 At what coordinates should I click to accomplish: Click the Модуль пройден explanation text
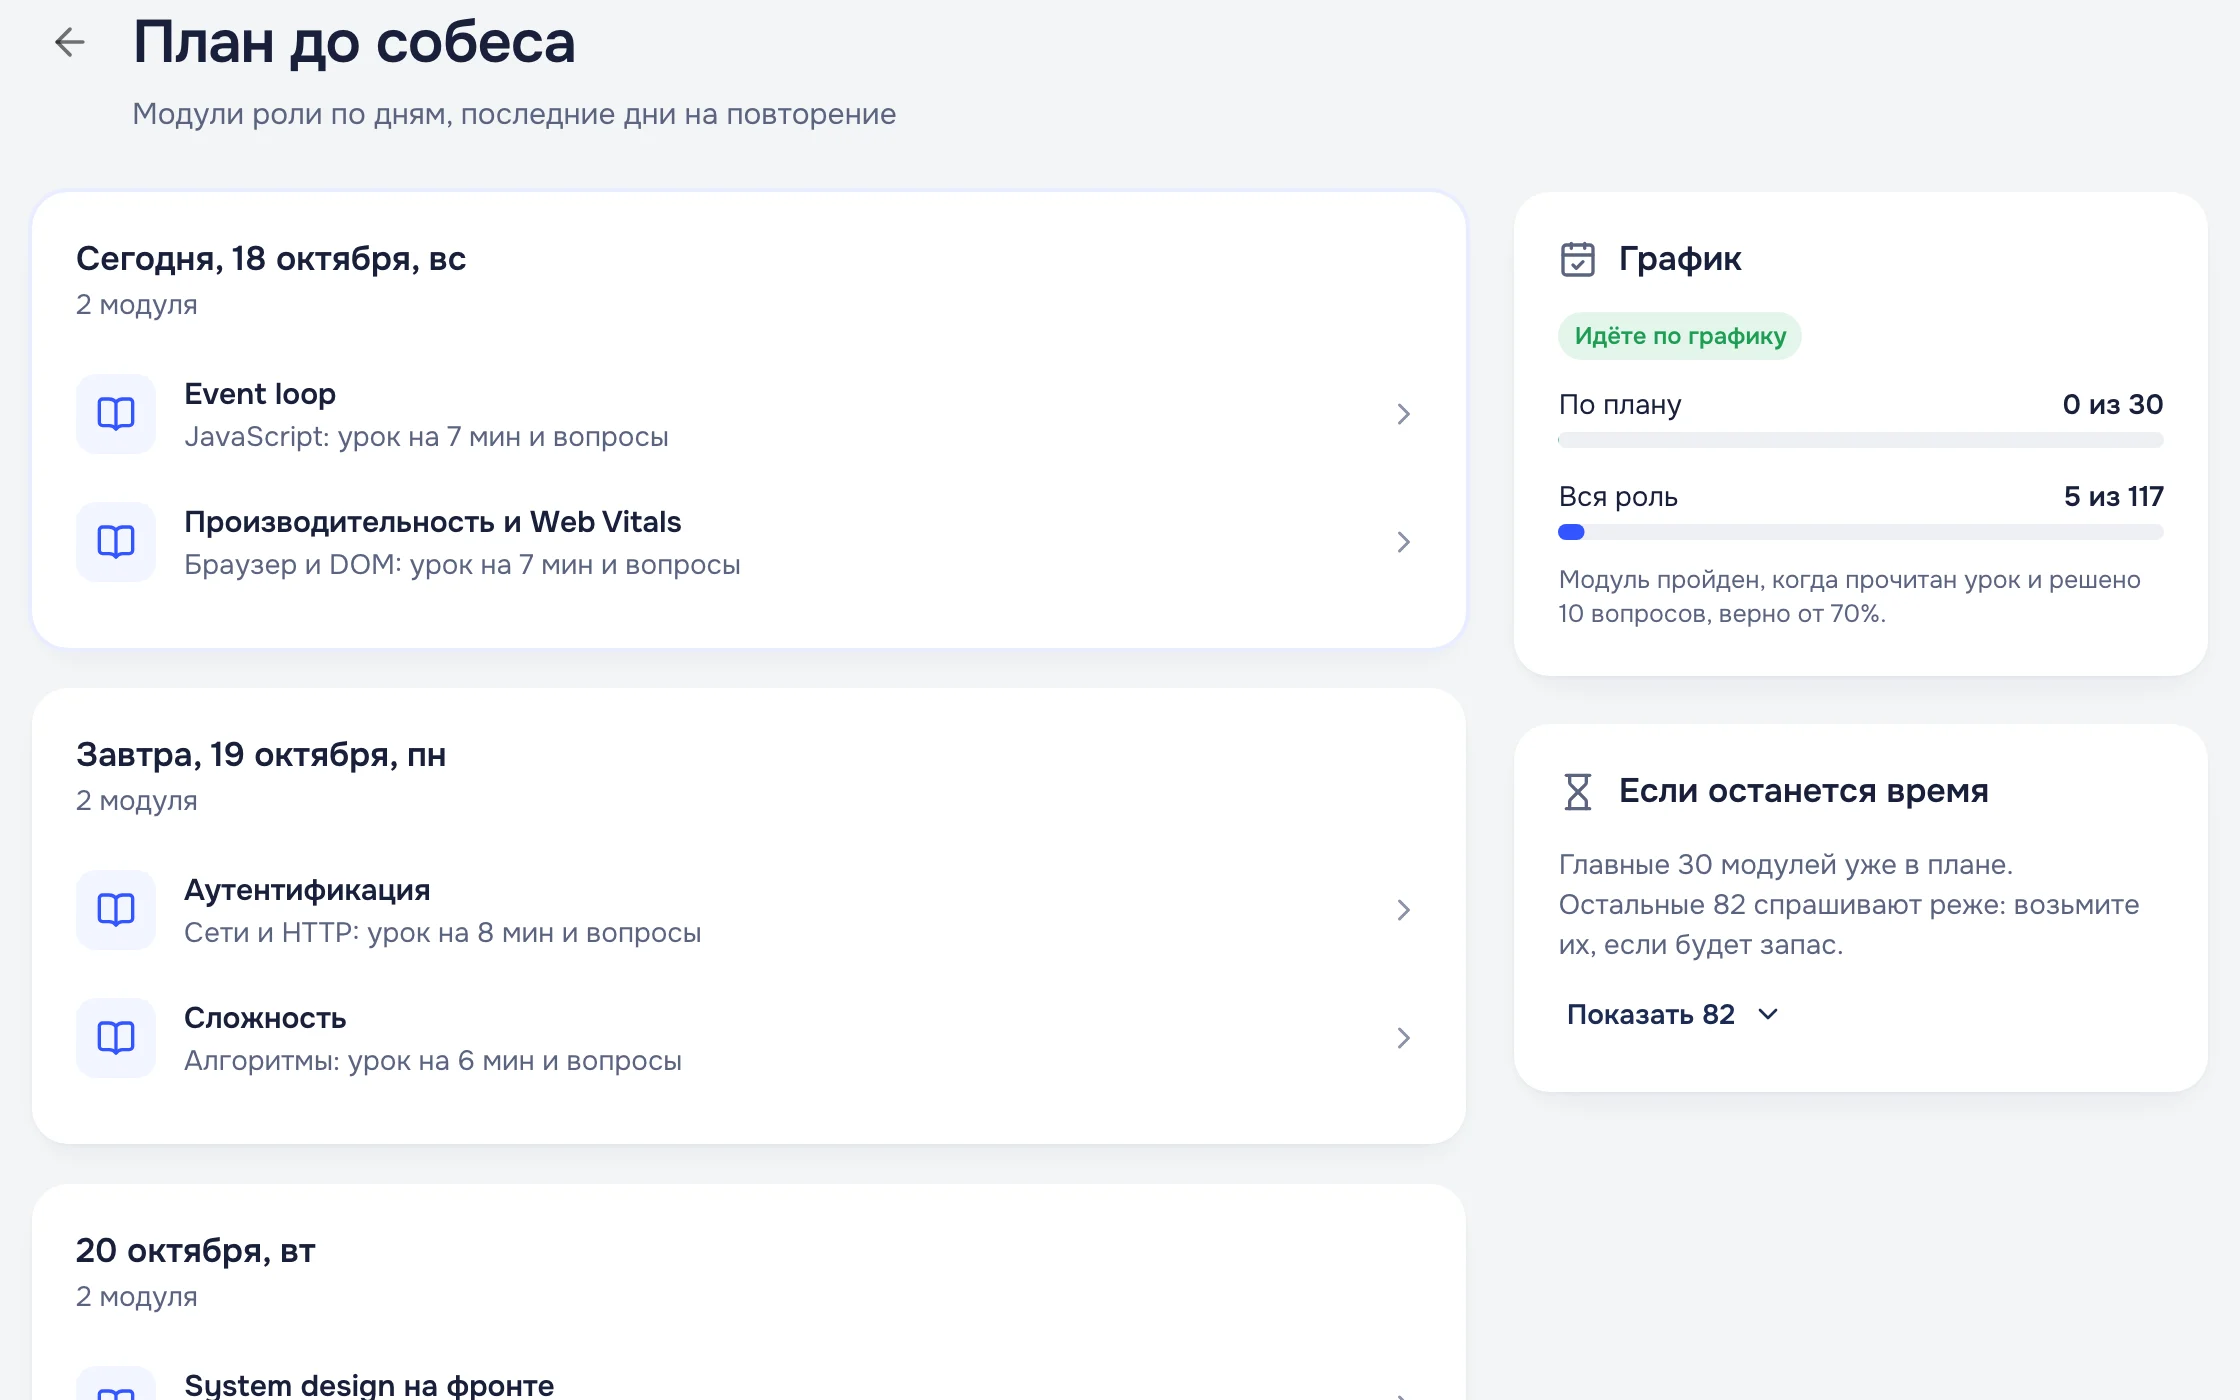tap(1850, 597)
